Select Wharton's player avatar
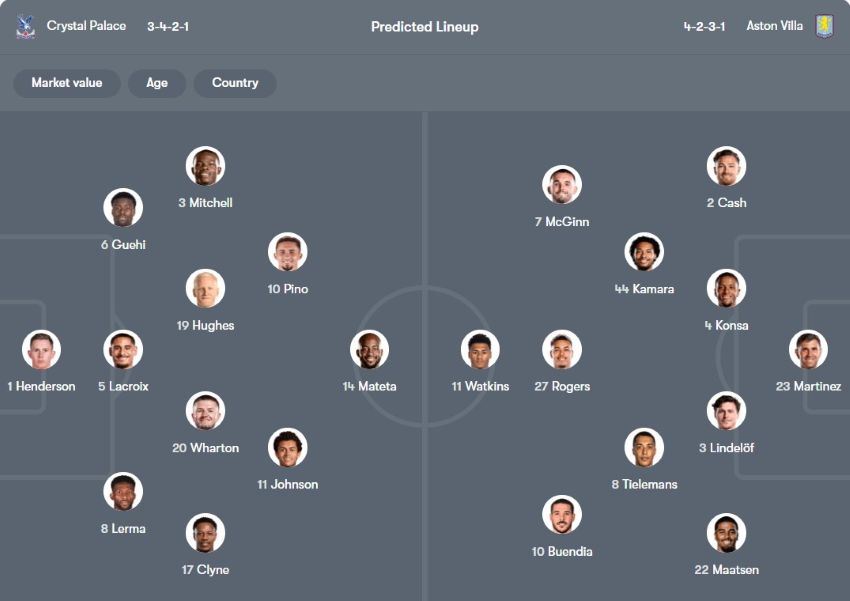850x601 pixels. [x=205, y=411]
